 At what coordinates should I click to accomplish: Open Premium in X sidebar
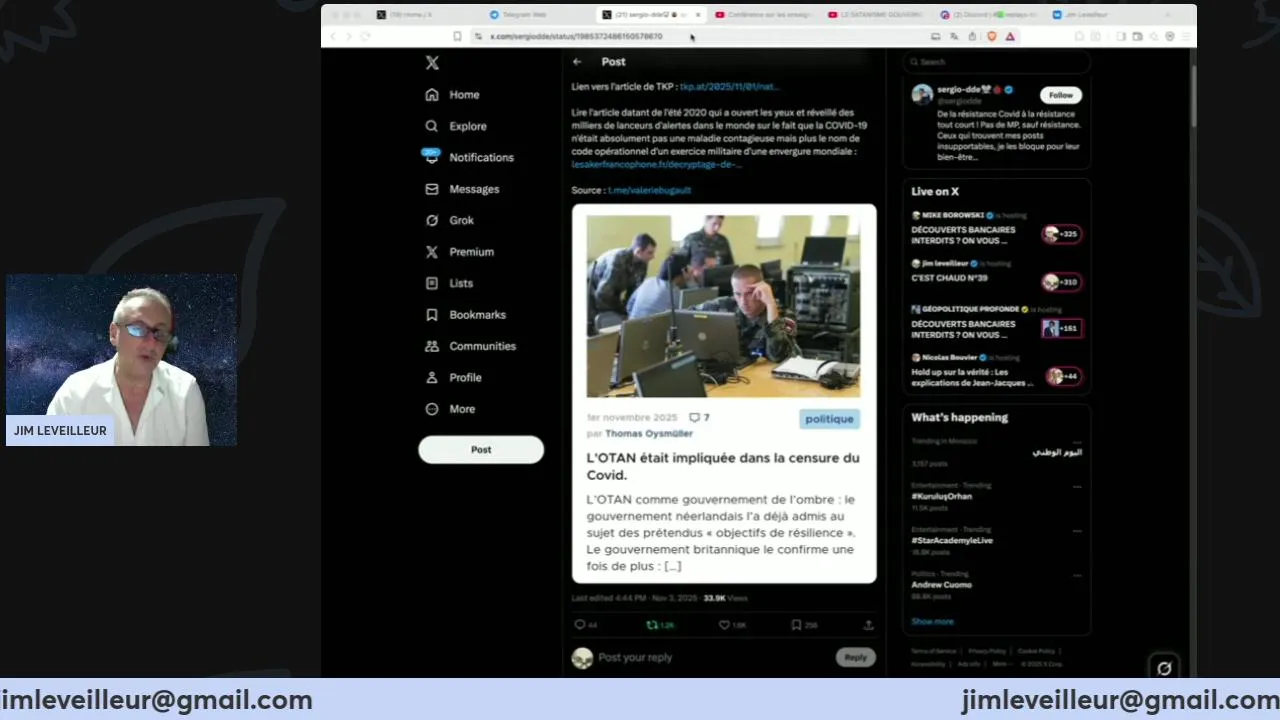[460, 252]
